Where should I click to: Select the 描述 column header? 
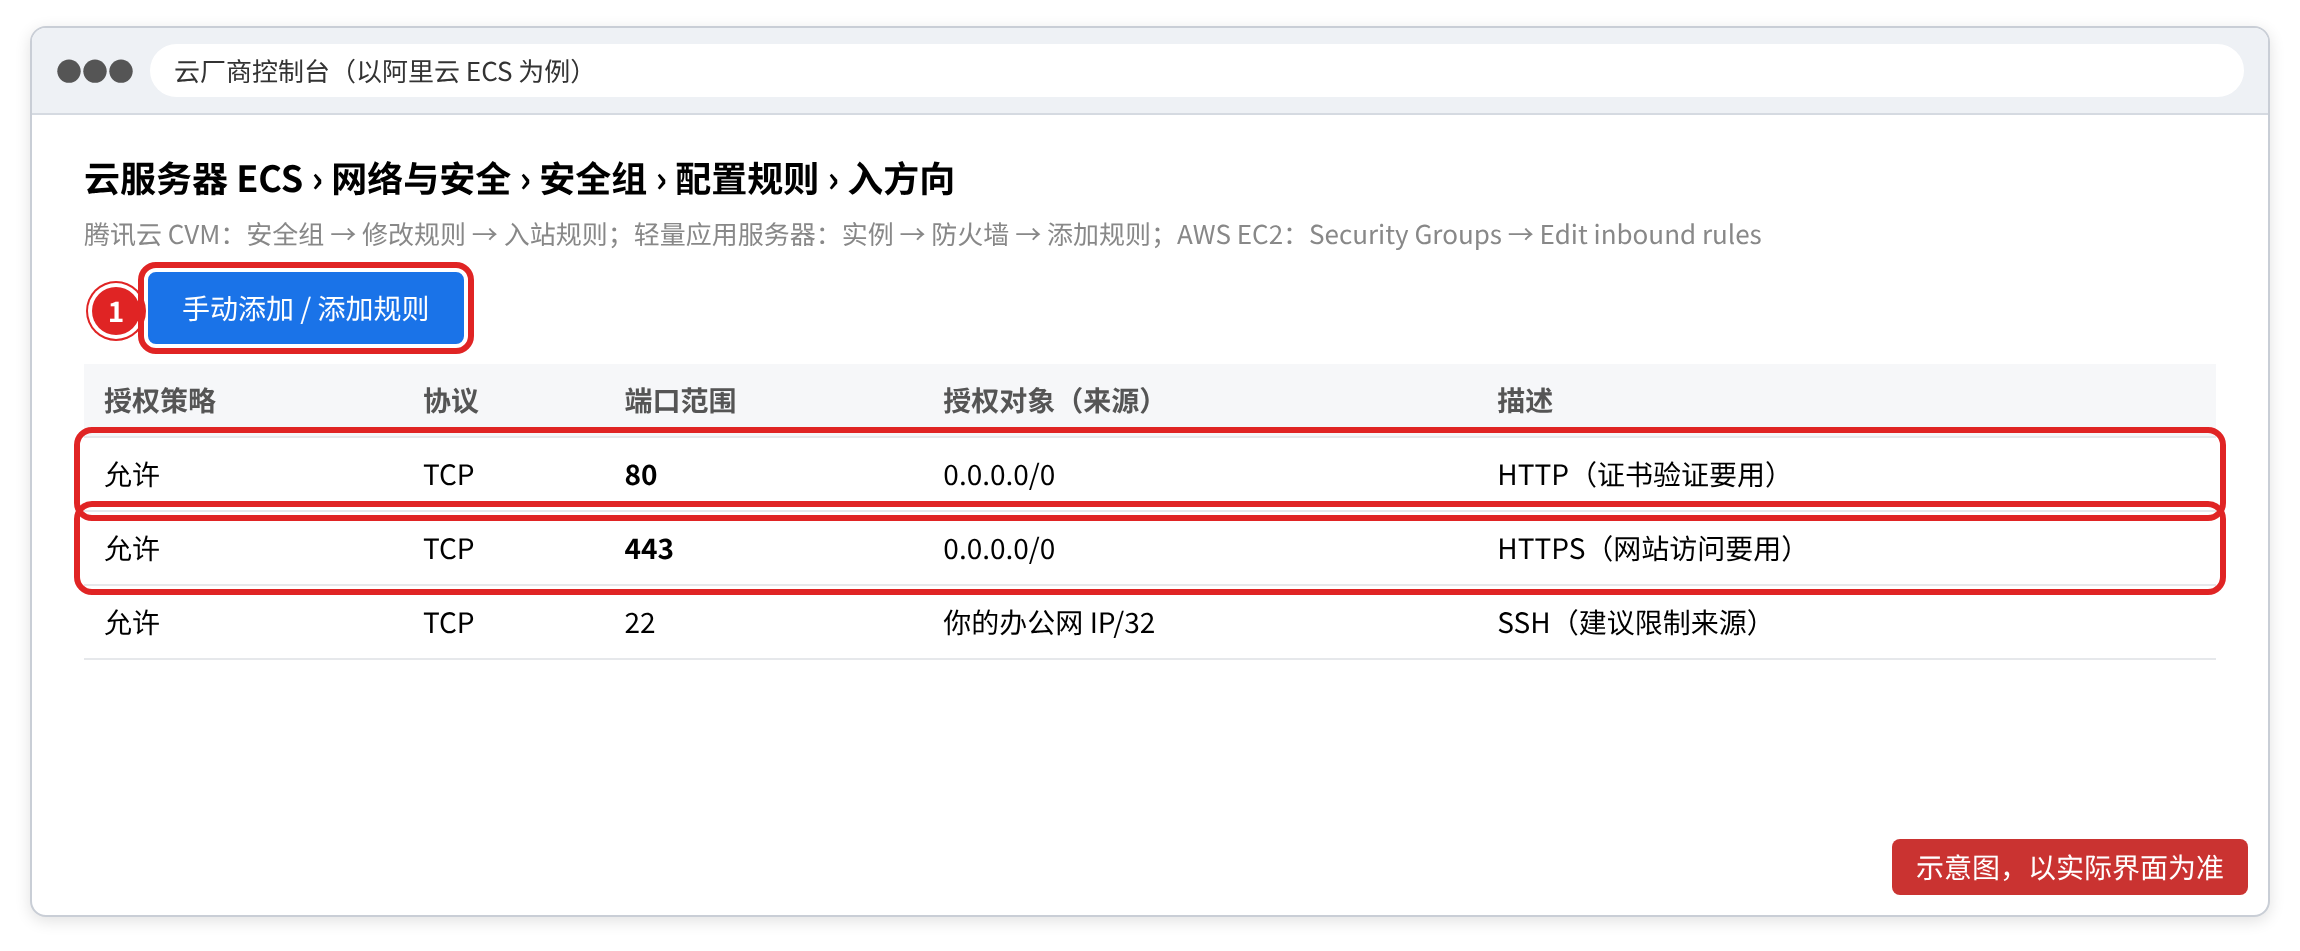(1525, 401)
